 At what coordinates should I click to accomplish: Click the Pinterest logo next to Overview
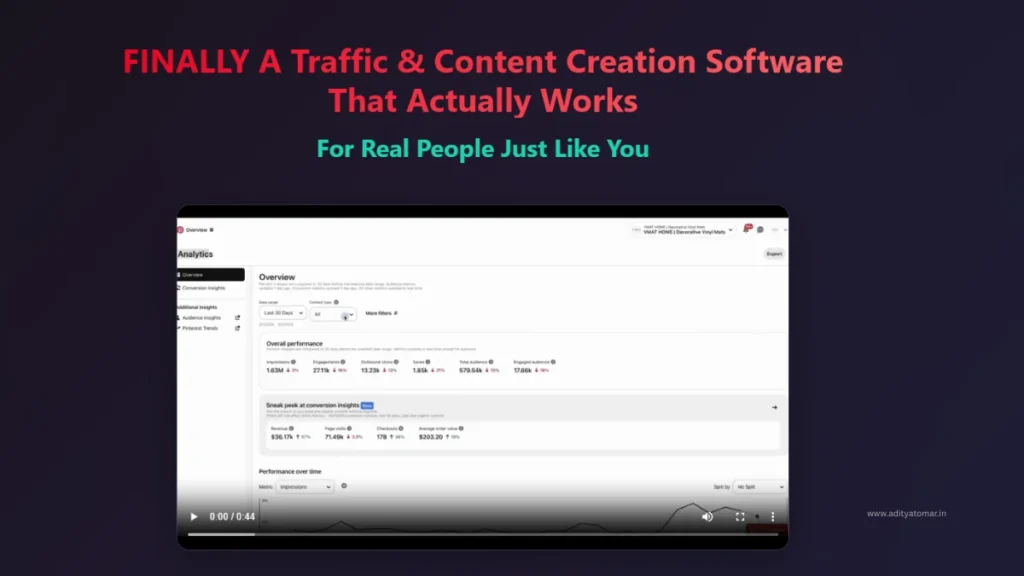click(181, 229)
